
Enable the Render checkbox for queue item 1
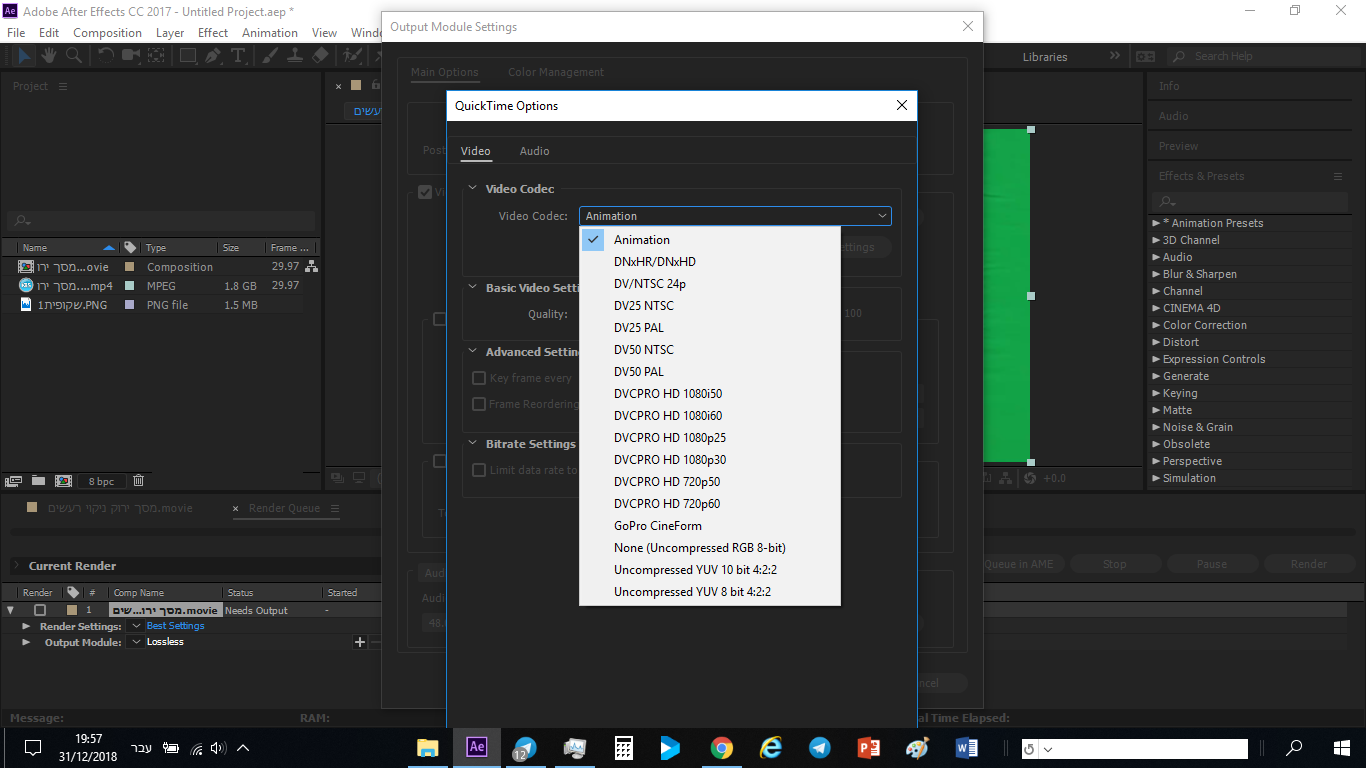click(40, 610)
